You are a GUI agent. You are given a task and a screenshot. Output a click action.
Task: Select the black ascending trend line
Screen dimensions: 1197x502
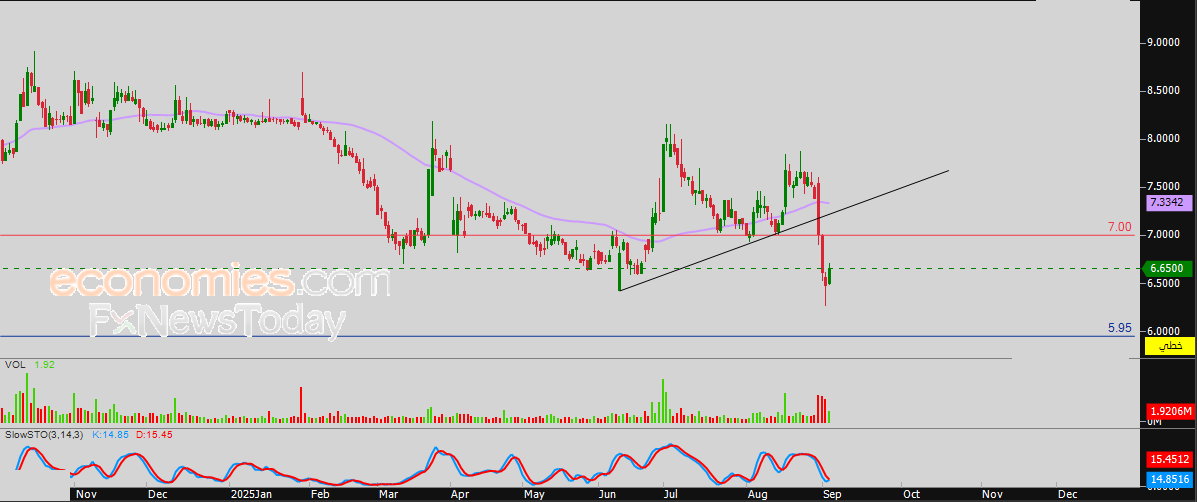coord(784,230)
